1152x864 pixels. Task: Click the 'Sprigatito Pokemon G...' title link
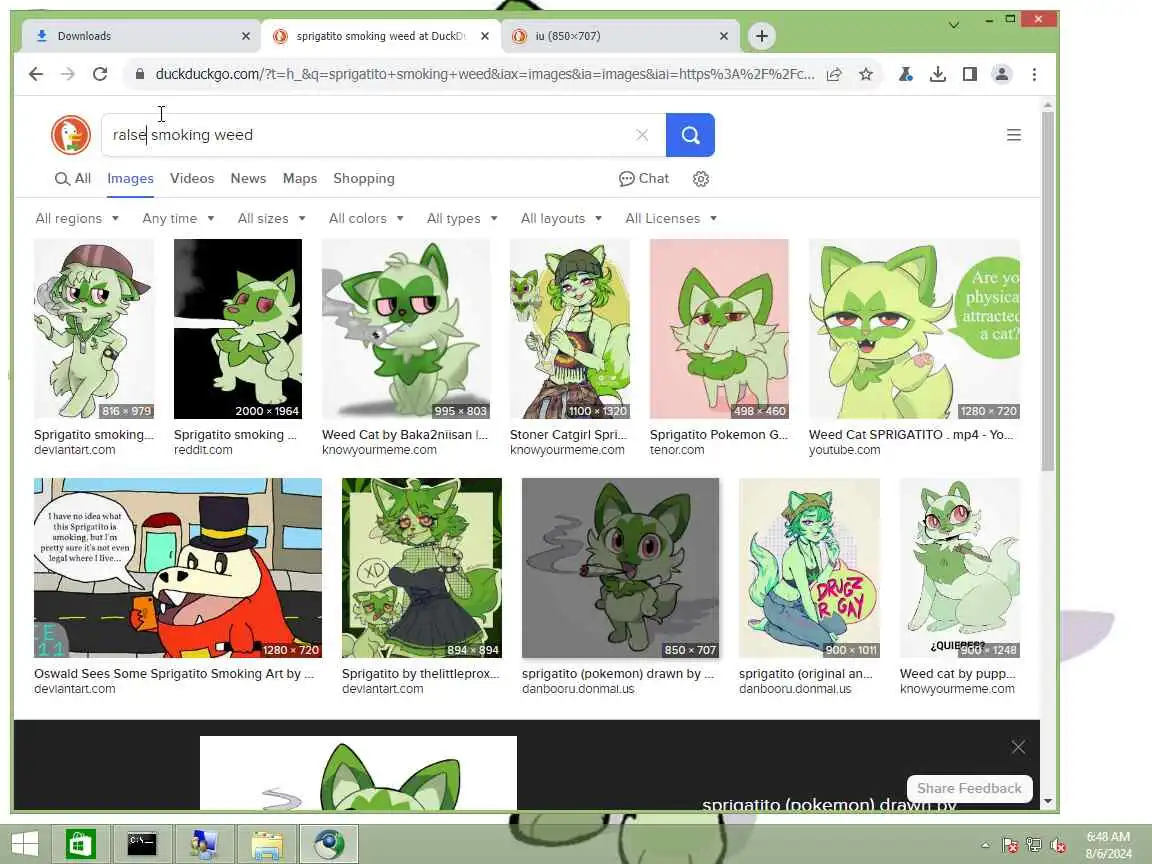[719, 435]
